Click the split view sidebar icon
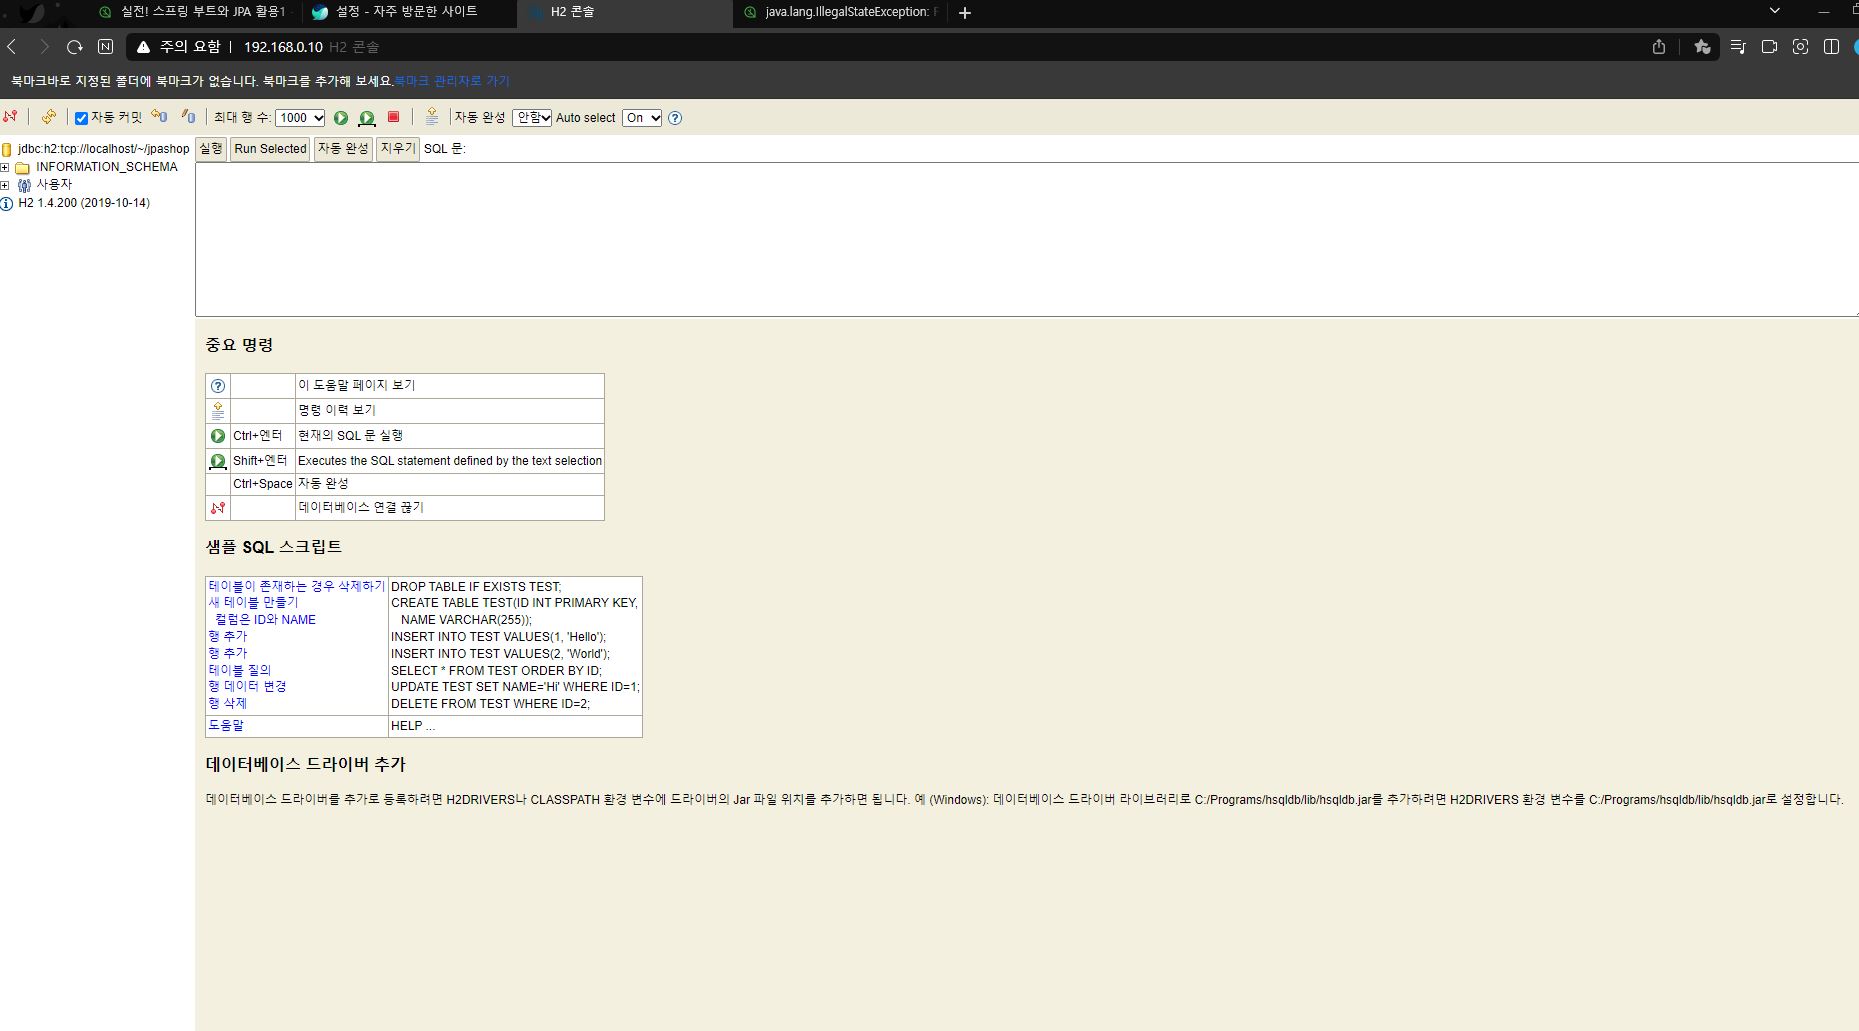The height and width of the screenshot is (1031, 1859). pyautogui.click(x=1831, y=47)
